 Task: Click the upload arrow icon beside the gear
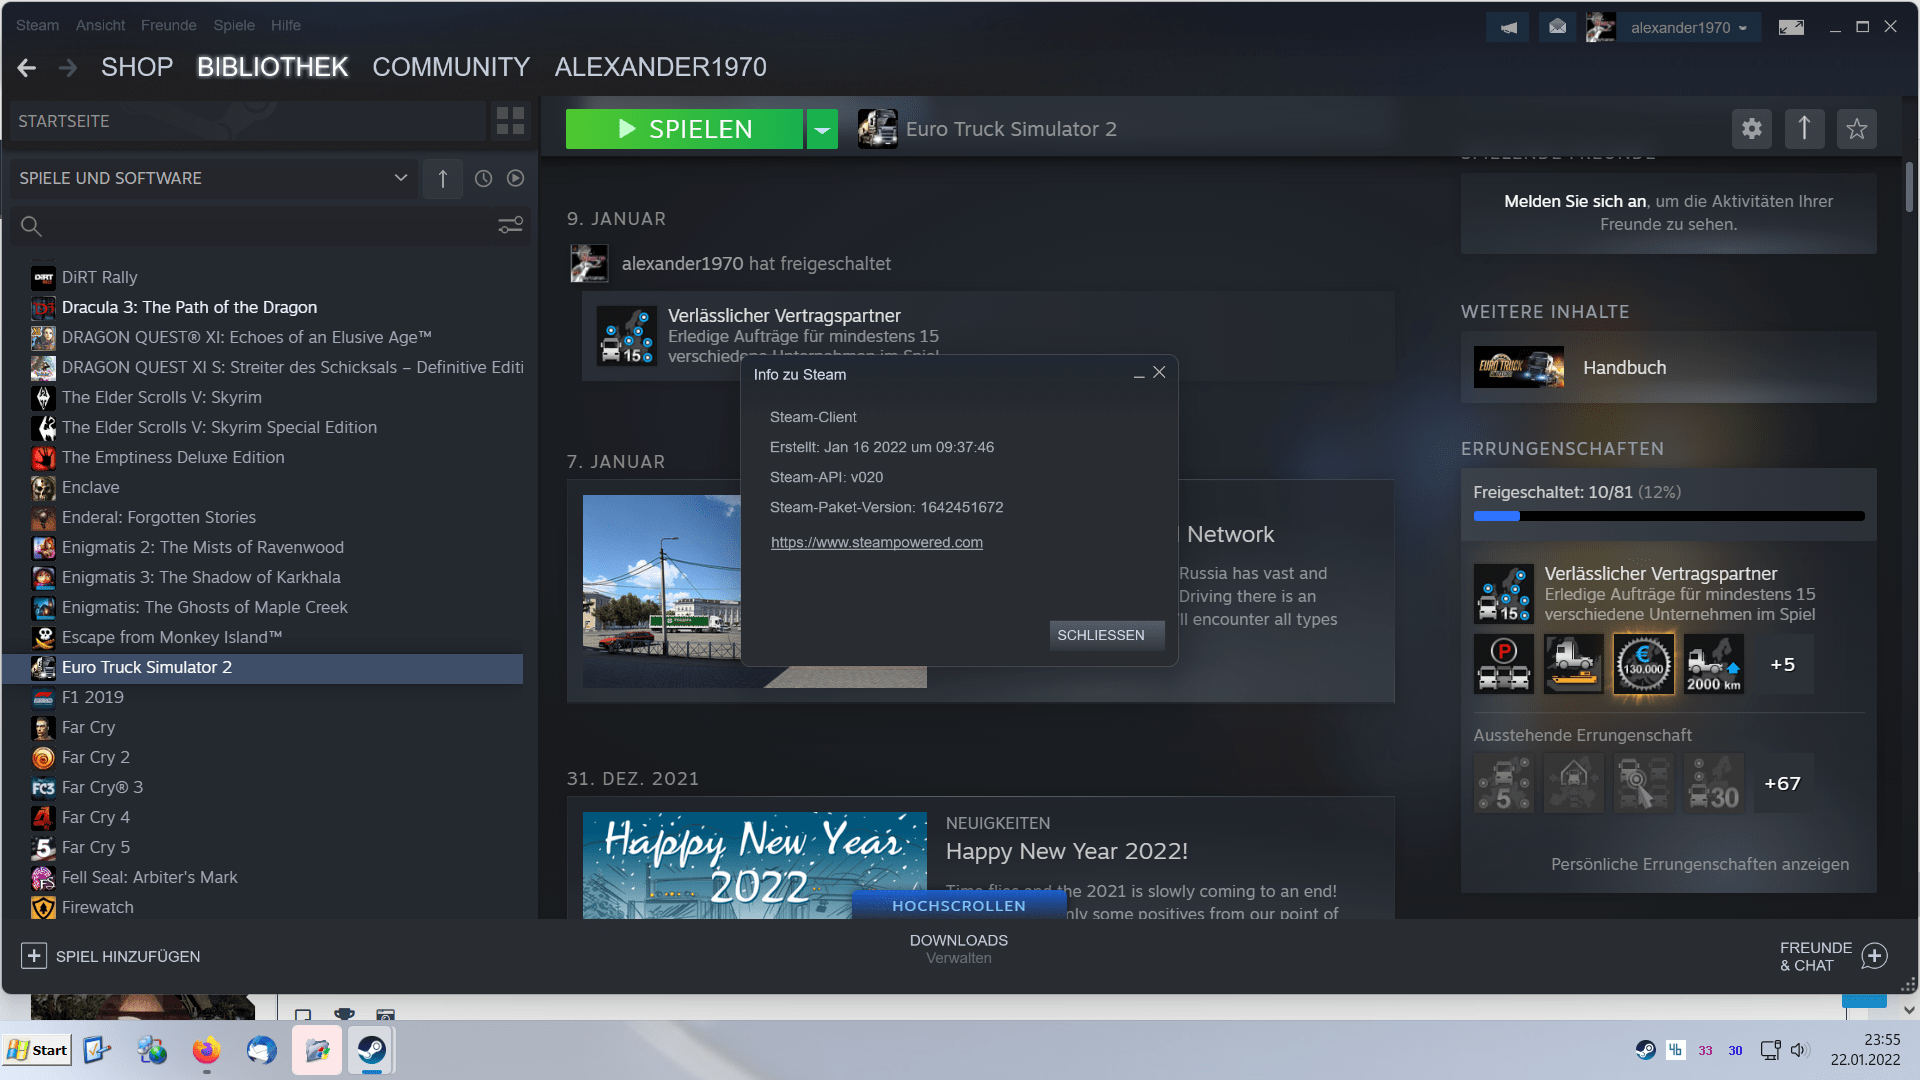1805,129
